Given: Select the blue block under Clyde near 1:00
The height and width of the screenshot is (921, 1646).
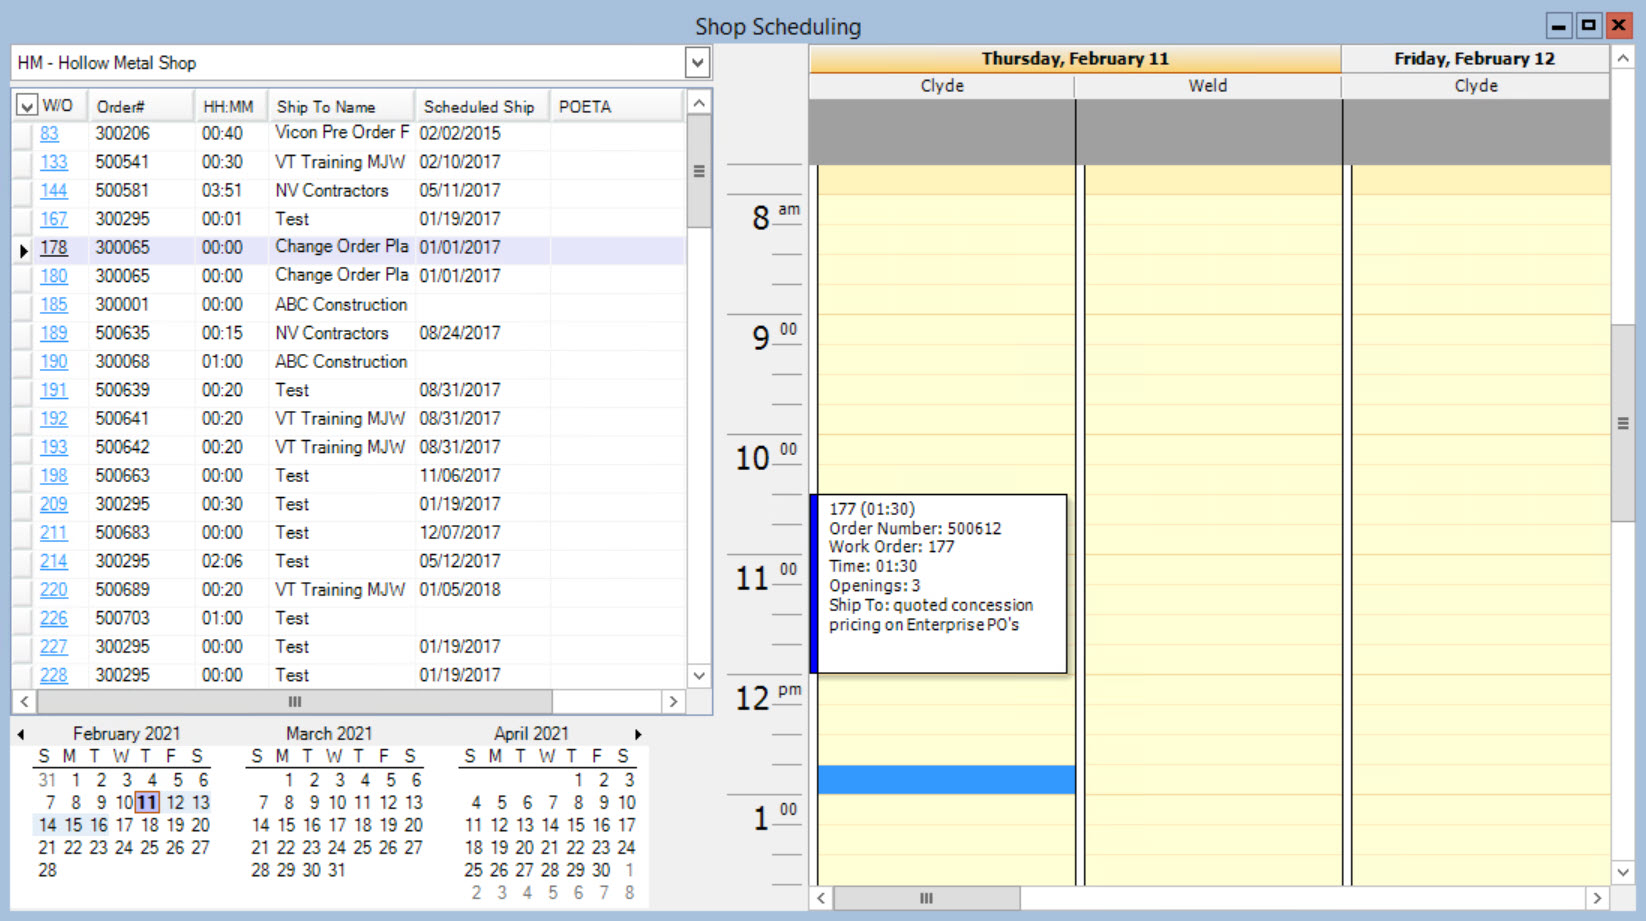Looking at the screenshot, I should click(946, 780).
